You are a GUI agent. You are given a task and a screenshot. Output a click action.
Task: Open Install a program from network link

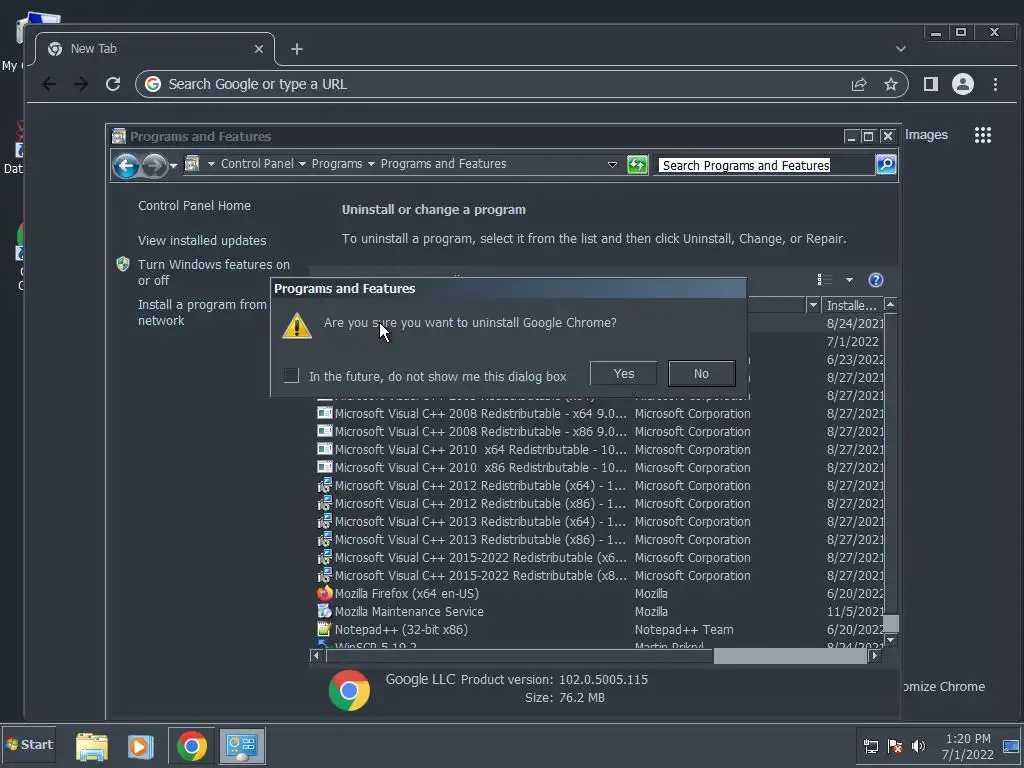[x=202, y=312]
